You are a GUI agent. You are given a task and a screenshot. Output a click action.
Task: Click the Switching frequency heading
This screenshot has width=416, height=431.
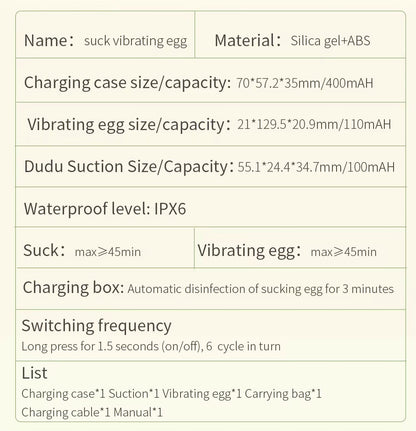pyautogui.click(x=96, y=326)
